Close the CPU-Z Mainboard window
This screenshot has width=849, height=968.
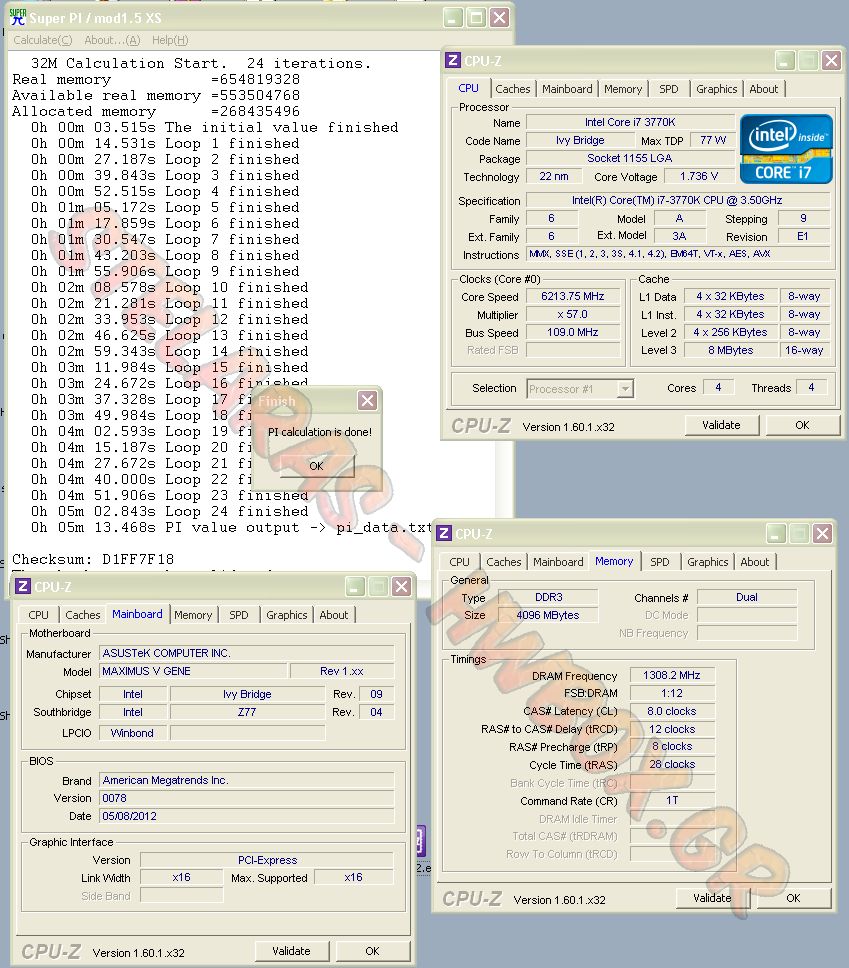[401, 586]
